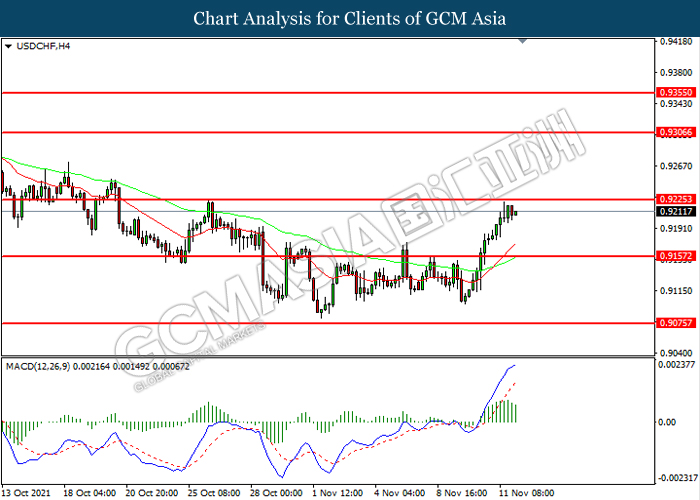Screen dimensions: 700x500
Task: Click the 0.90757 red price label
Action: coord(672,323)
